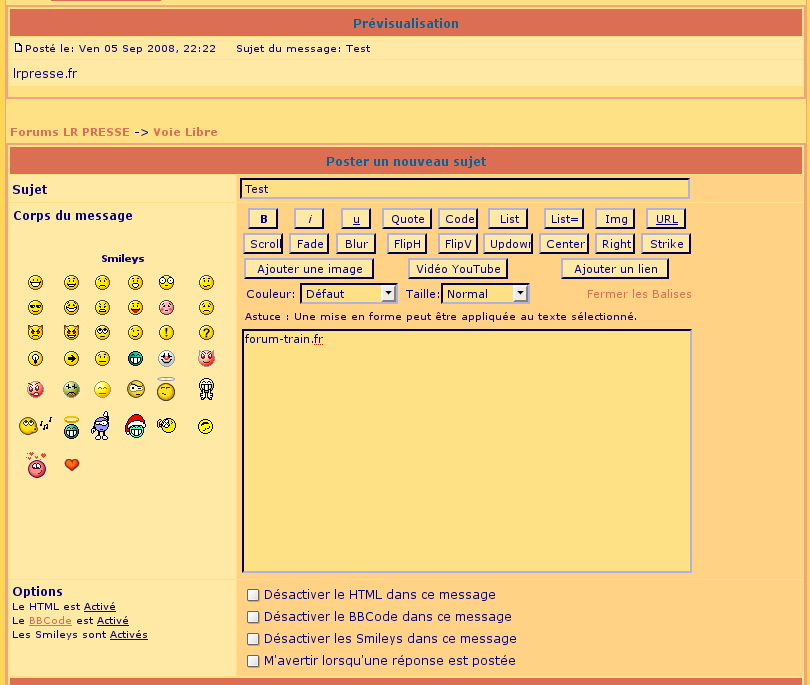810x685 pixels.
Task: Insert a Quote tag
Action: (407, 219)
